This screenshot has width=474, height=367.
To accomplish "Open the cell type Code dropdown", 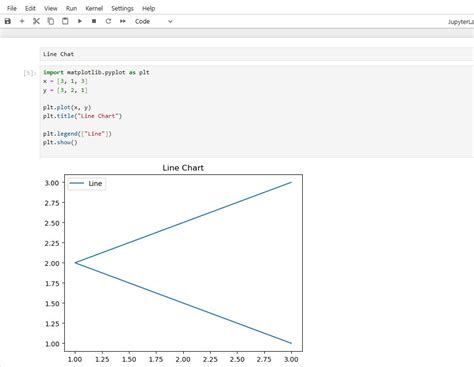I will pos(154,21).
